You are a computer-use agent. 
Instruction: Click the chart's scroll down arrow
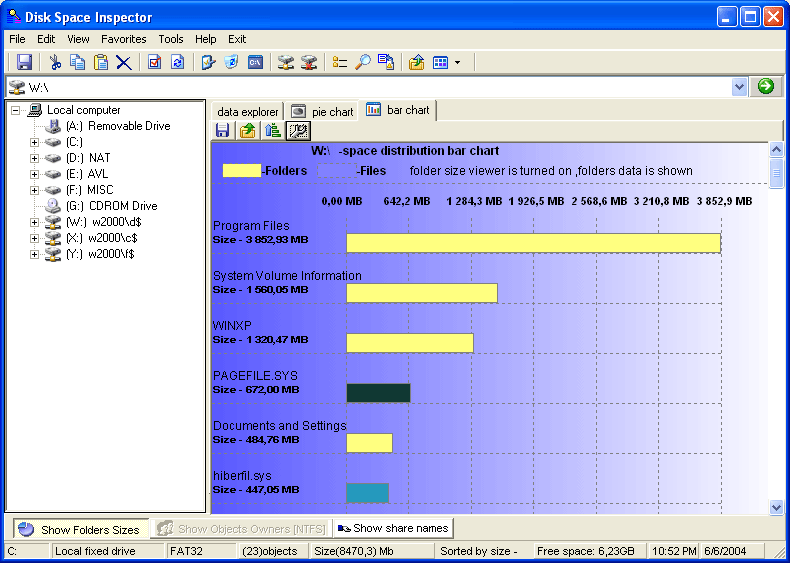point(776,507)
